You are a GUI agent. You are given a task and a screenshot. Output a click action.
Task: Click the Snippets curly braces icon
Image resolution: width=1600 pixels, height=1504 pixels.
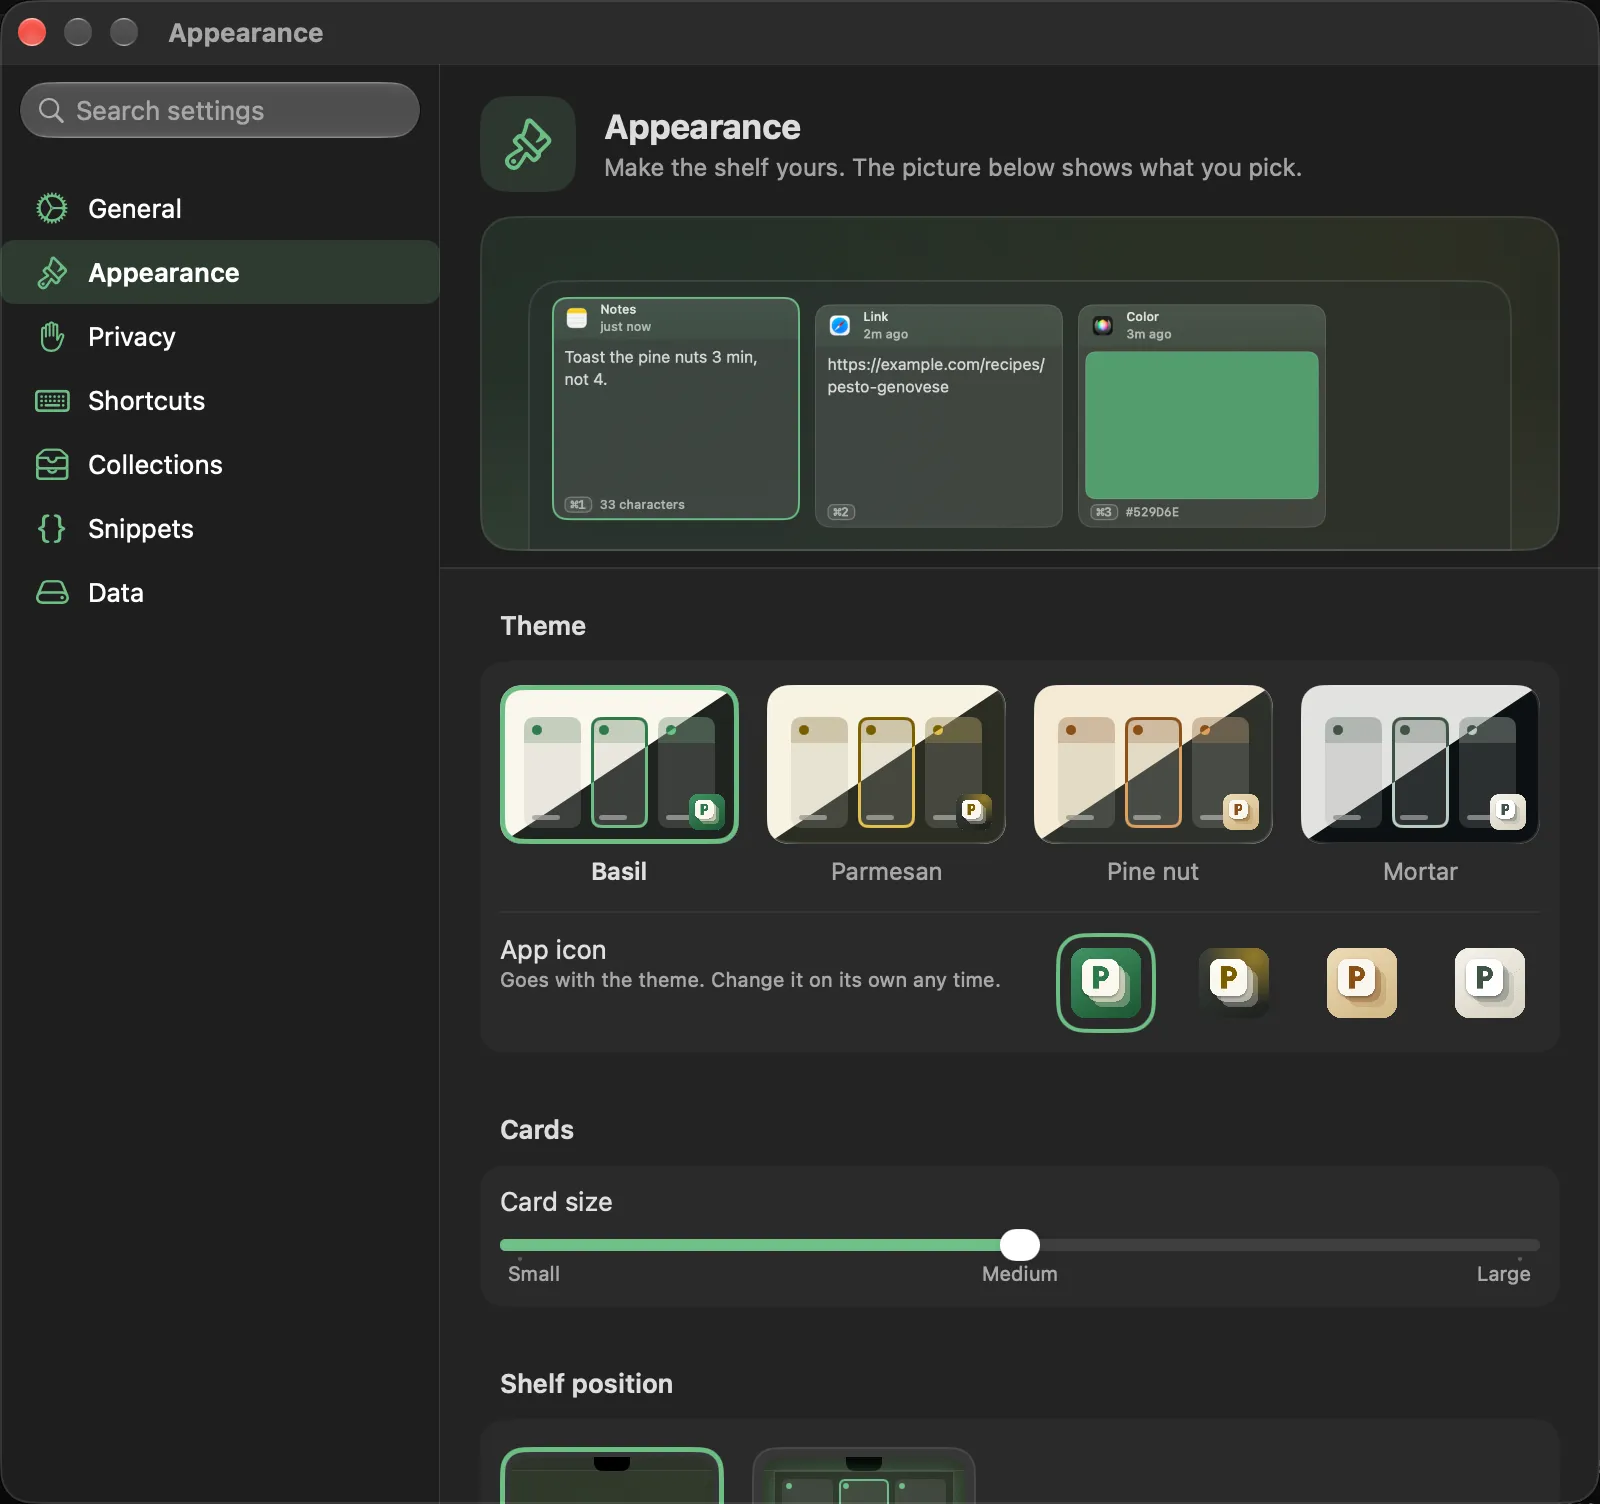[x=52, y=528]
